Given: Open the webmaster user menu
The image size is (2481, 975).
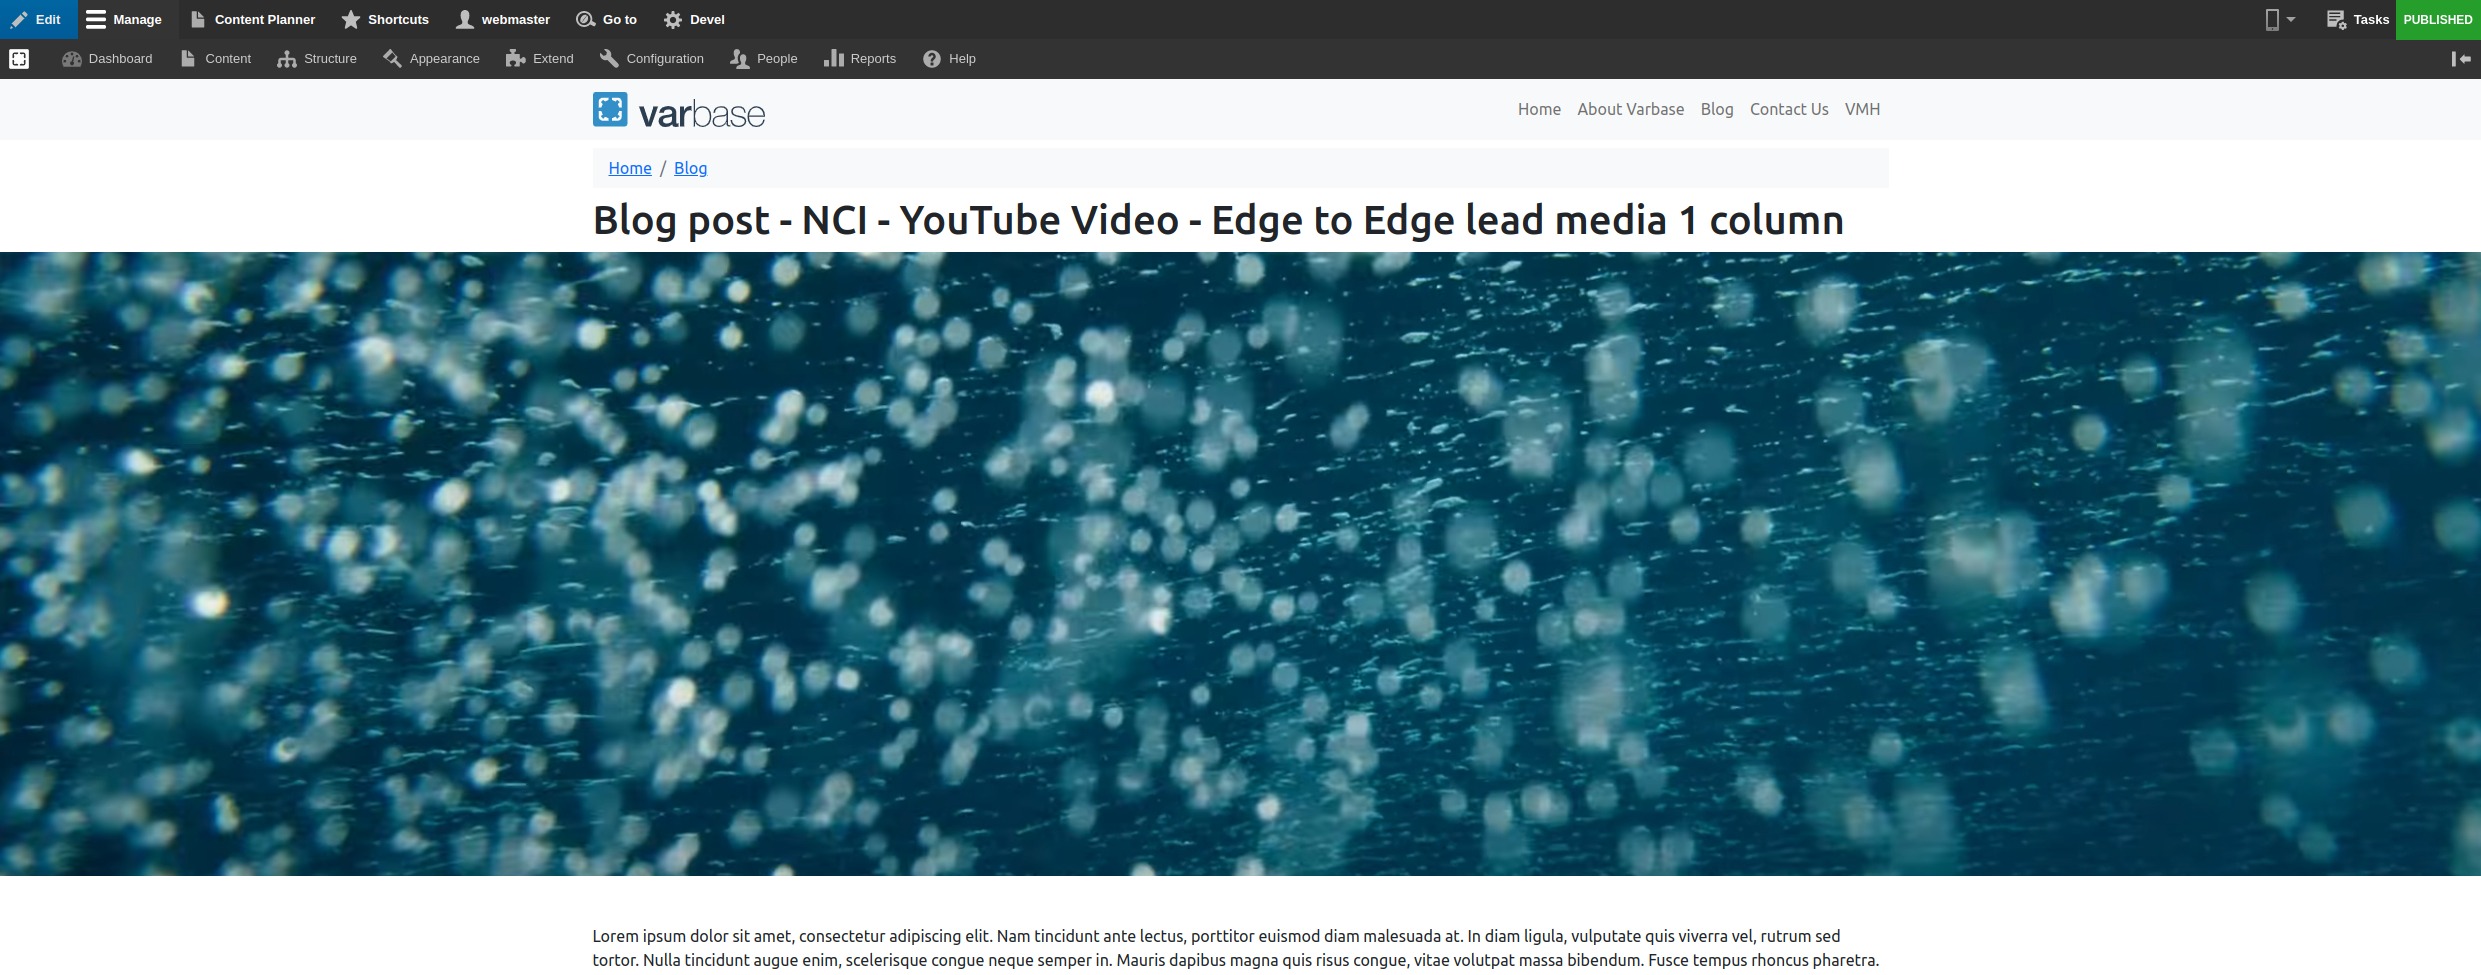Looking at the screenshot, I should pos(503,19).
